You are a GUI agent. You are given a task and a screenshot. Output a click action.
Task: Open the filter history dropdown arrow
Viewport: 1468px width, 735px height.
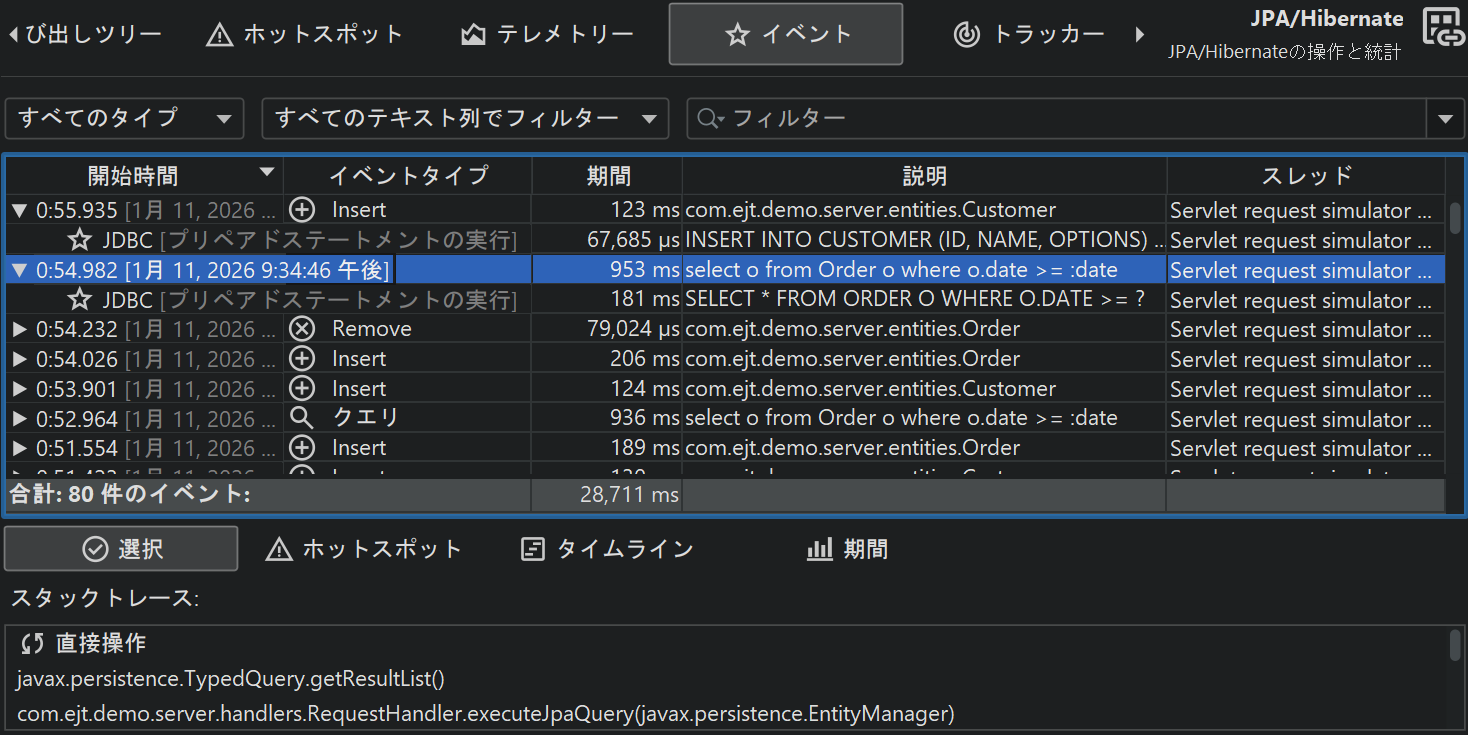pos(1445,119)
